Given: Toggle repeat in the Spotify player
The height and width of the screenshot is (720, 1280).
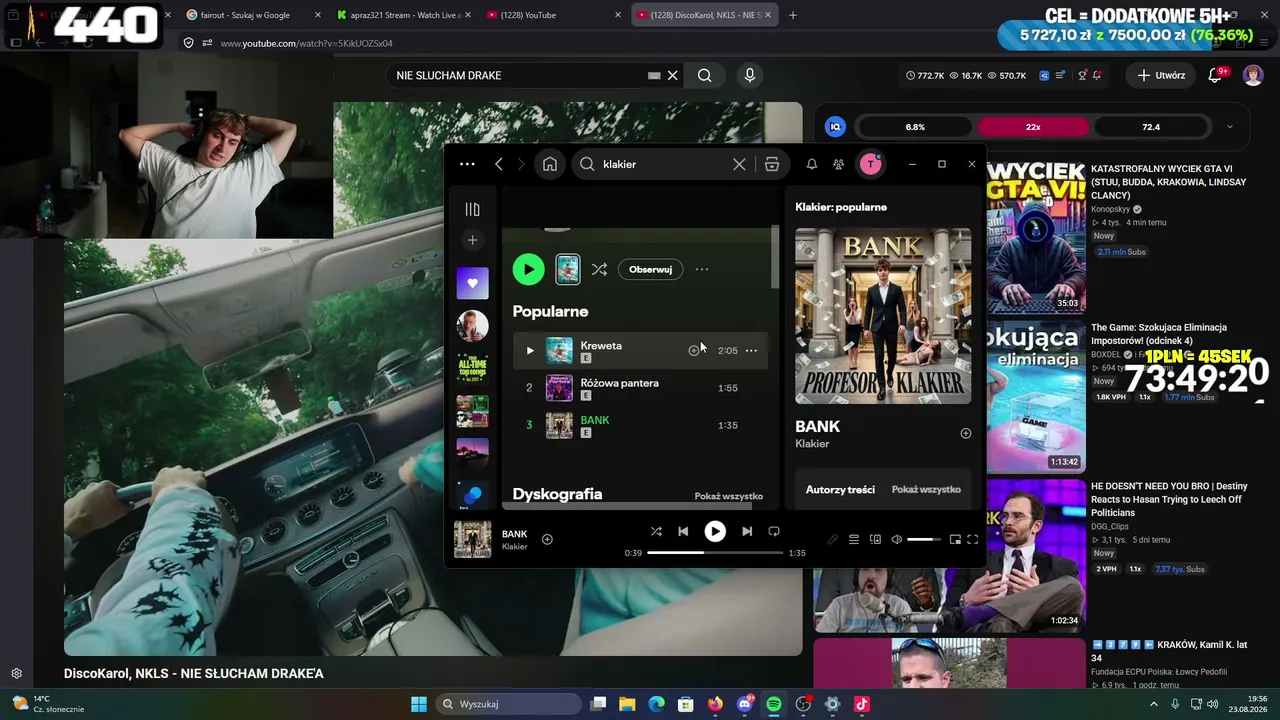Looking at the screenshot, I should (774, 532).
